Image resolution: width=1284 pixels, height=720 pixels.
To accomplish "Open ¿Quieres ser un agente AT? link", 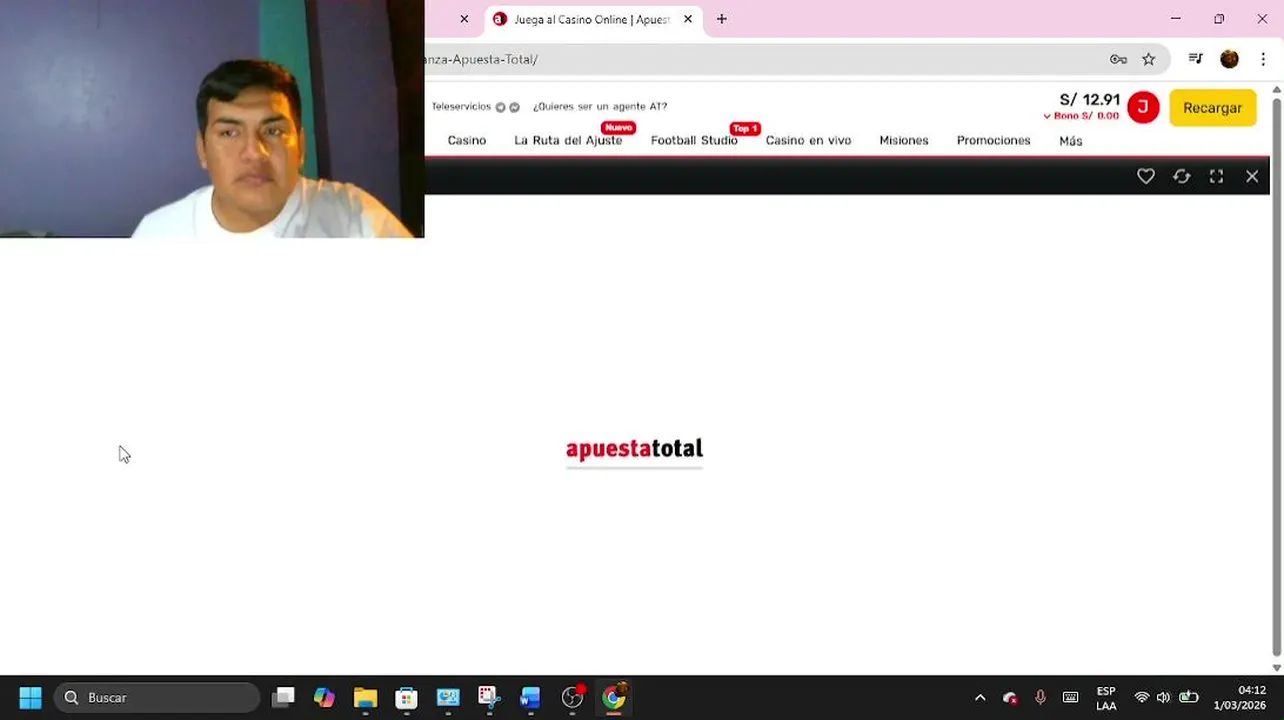I will coord(600,106).
